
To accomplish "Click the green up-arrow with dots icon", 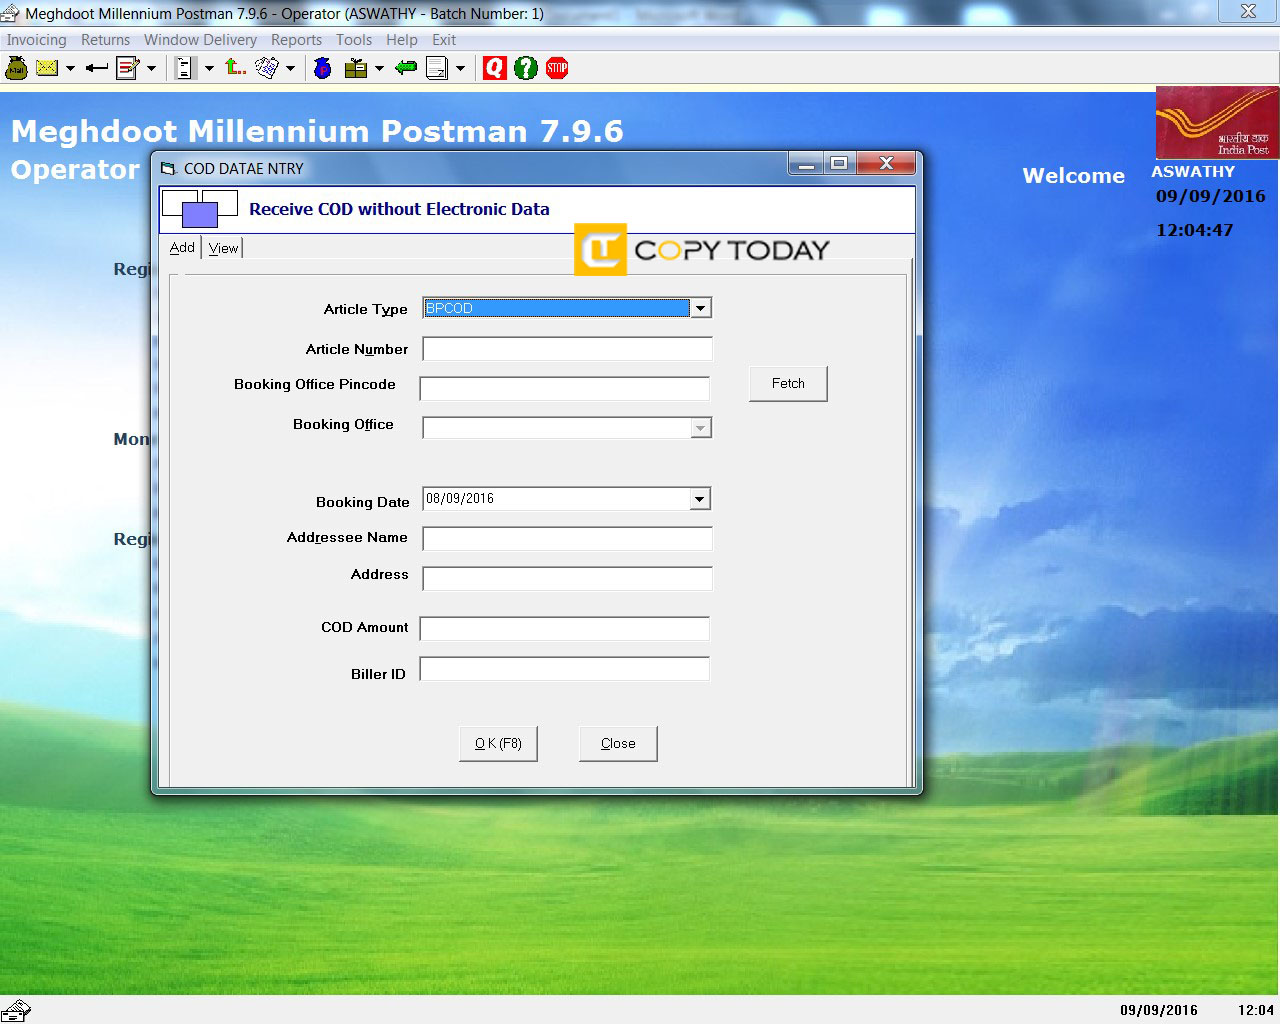I will click(x=236, y=67).
